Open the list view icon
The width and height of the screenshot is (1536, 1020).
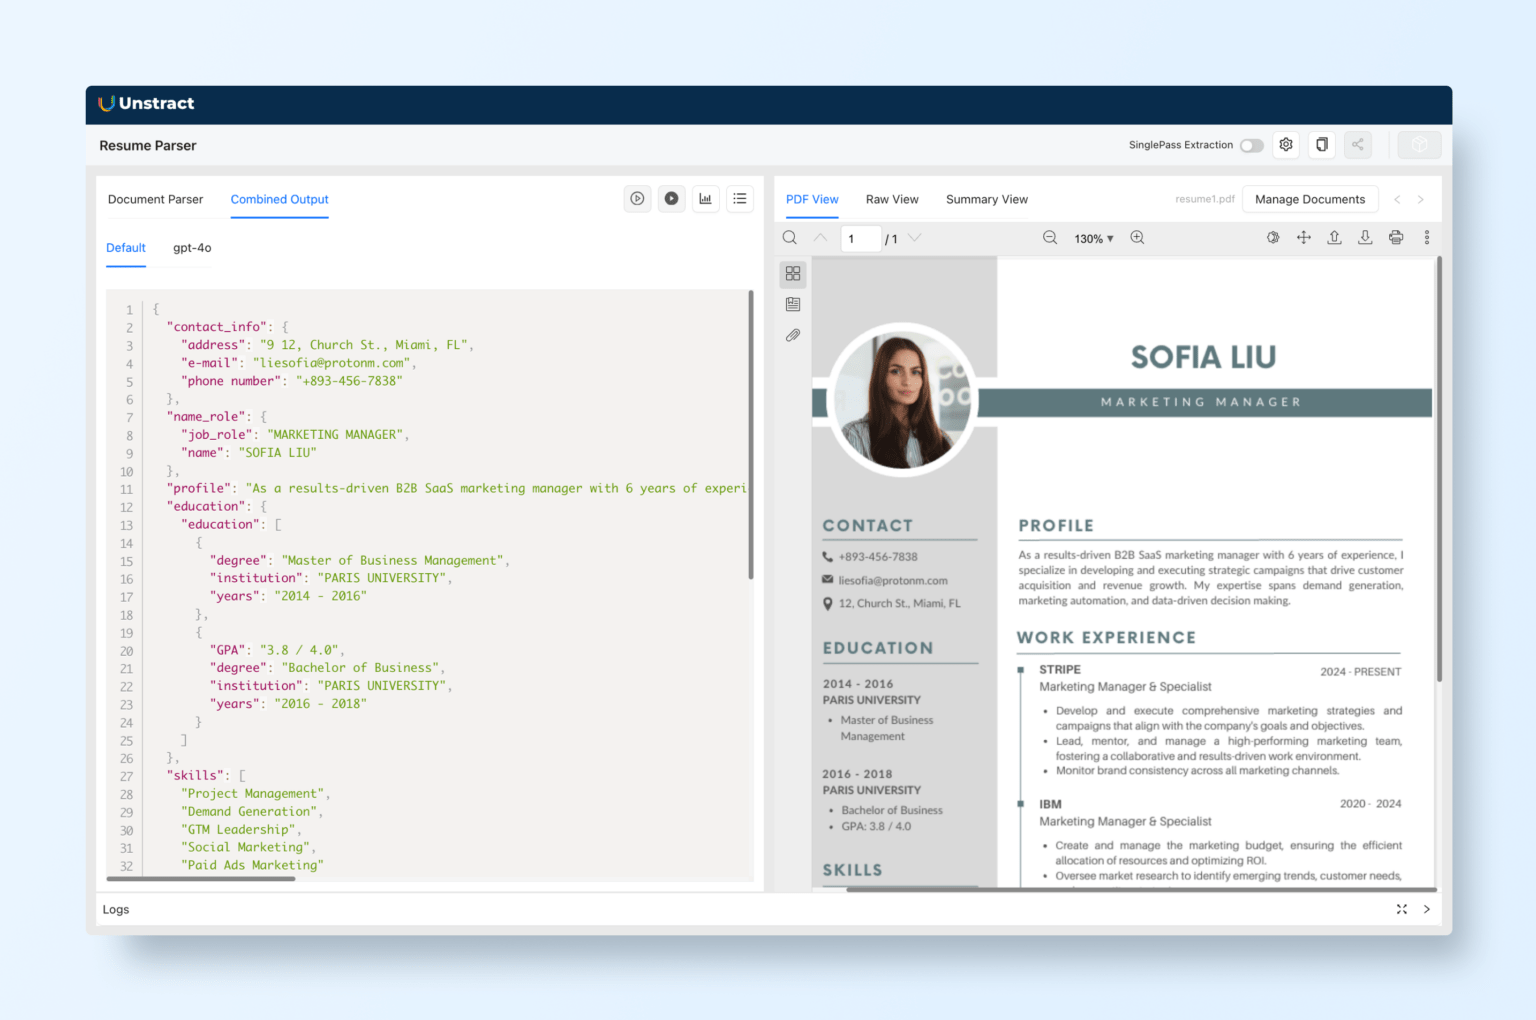(x=739, y=198)
